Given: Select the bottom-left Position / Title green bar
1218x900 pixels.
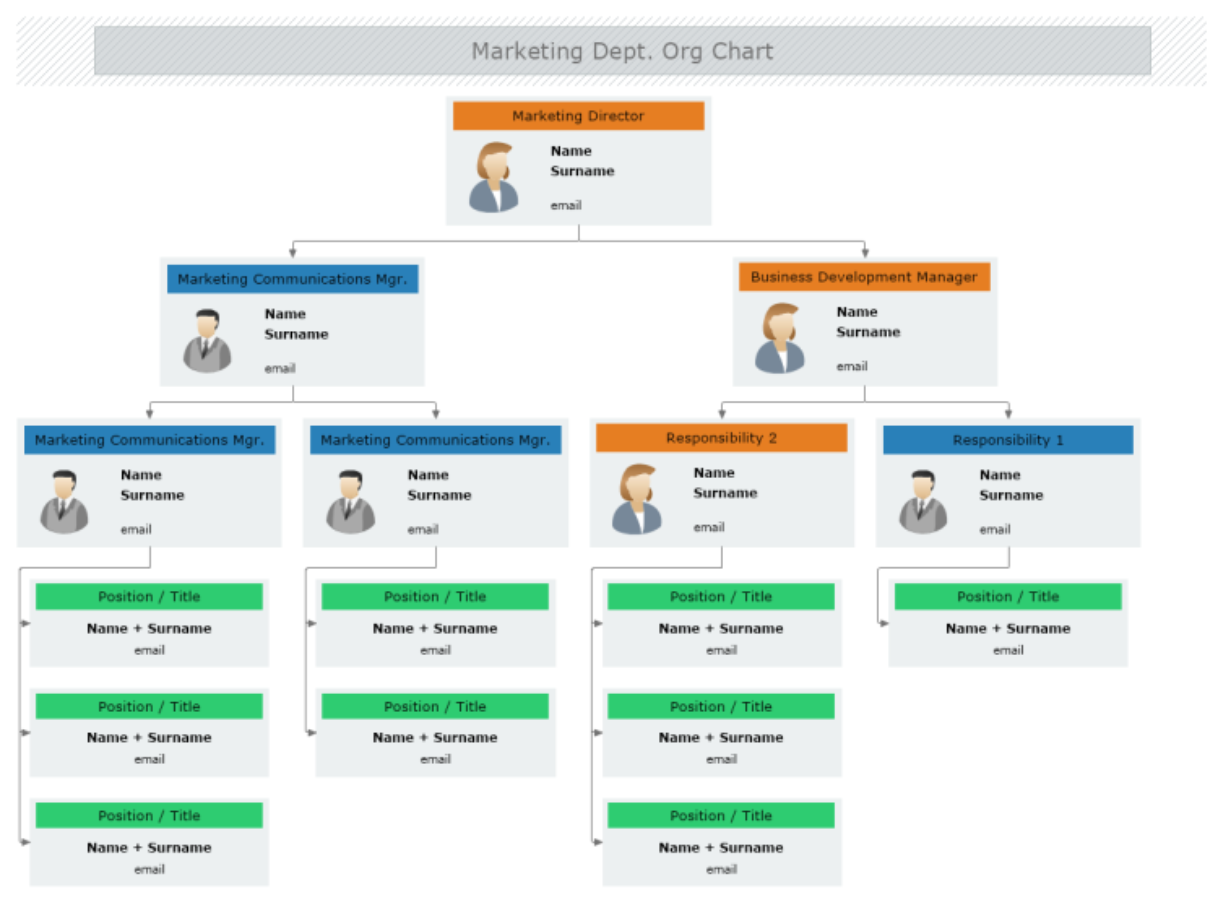Looking at the screenshot, I should click(149, 815).
